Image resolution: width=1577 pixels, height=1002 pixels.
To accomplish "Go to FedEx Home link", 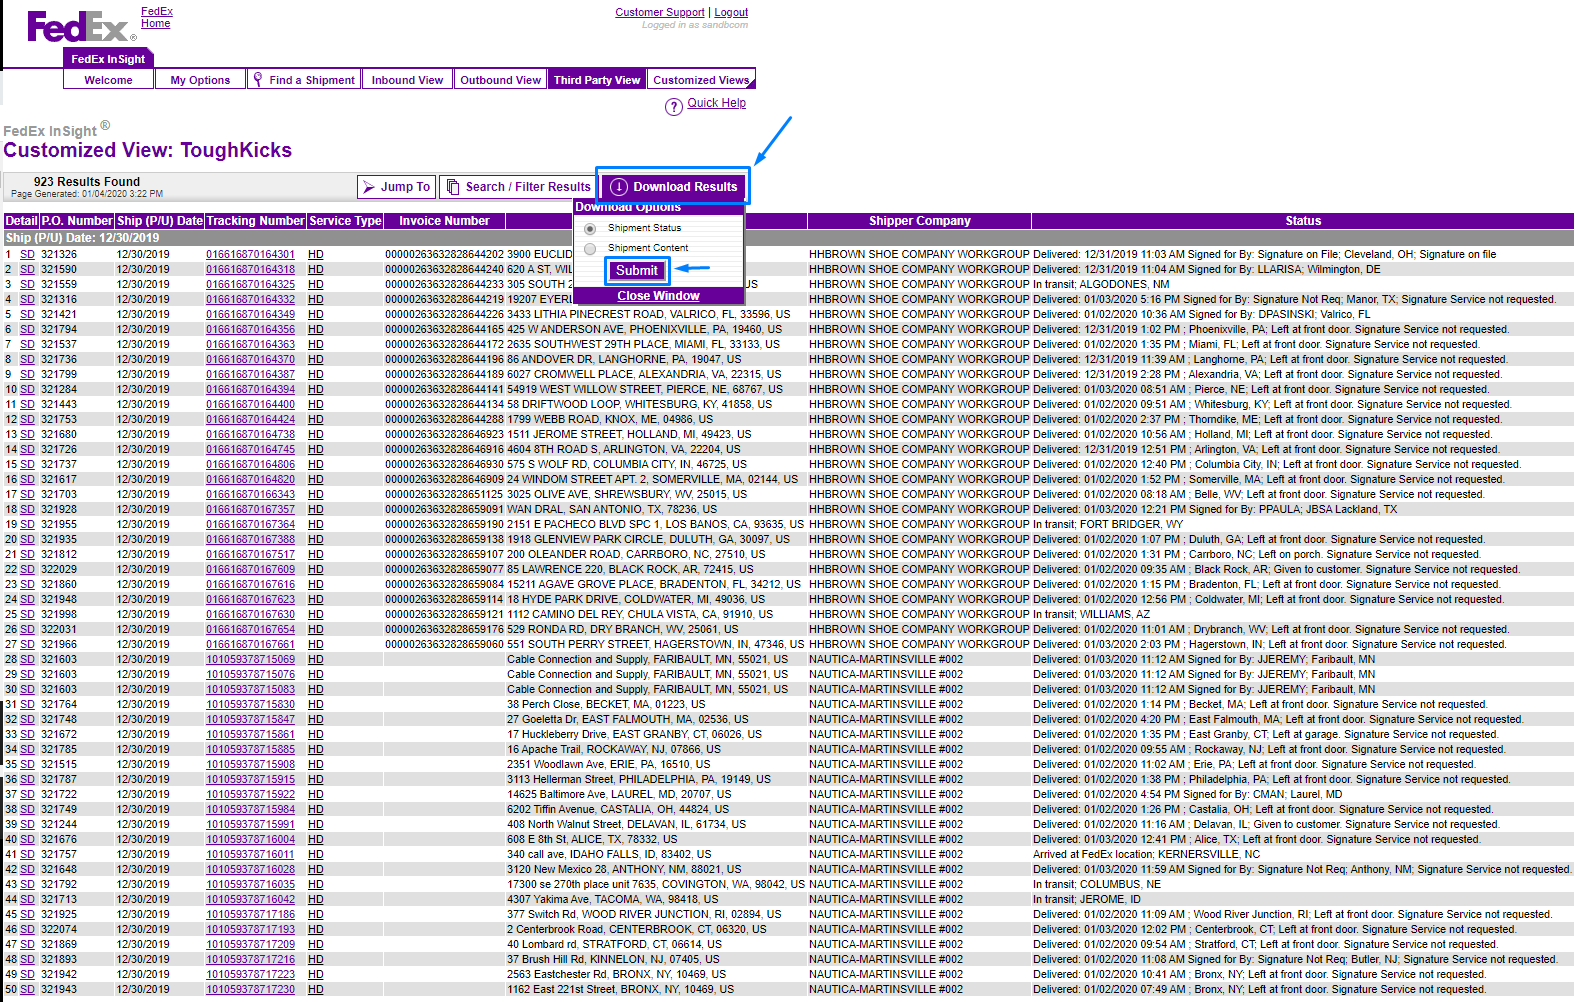I will [x=156, y=18].
